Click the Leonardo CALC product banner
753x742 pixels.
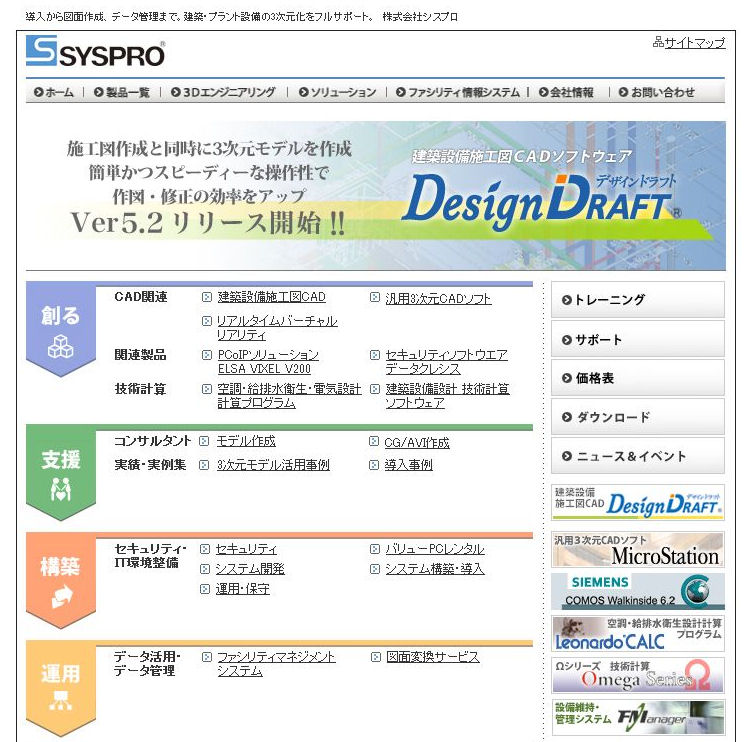coord(637,634)
